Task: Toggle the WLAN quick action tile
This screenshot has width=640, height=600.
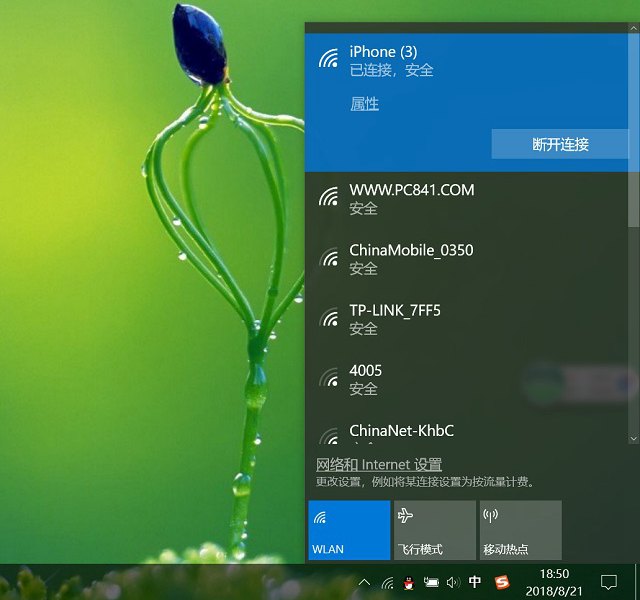Action: 349,530
